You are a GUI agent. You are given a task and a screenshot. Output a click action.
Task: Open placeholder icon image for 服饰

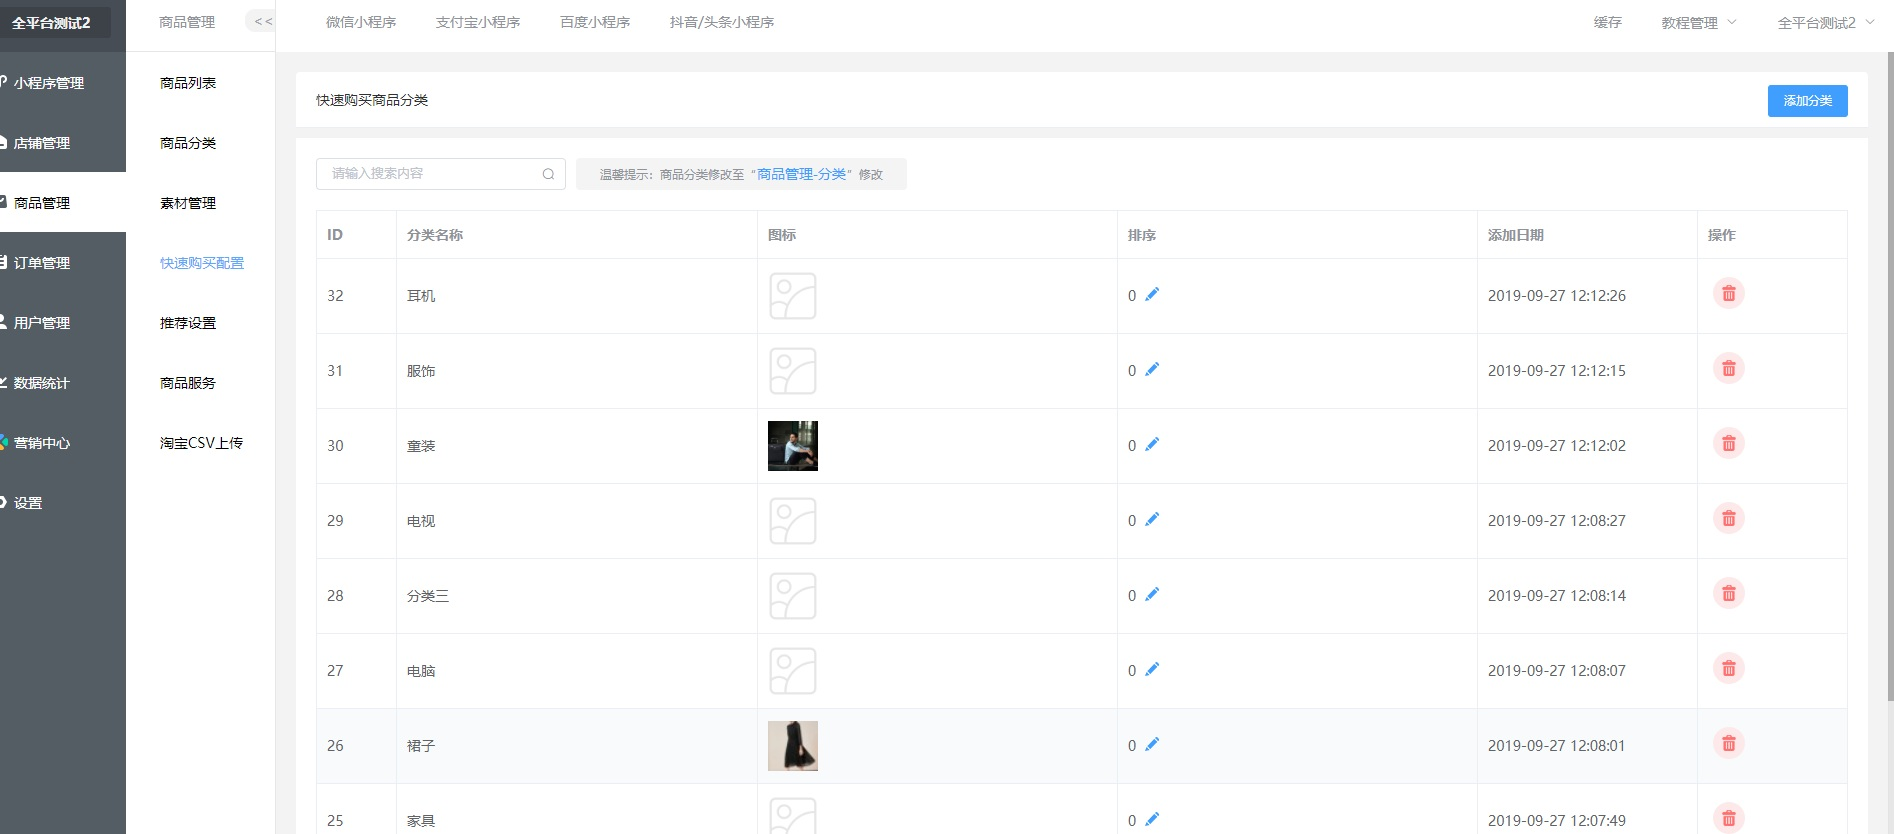793,371
